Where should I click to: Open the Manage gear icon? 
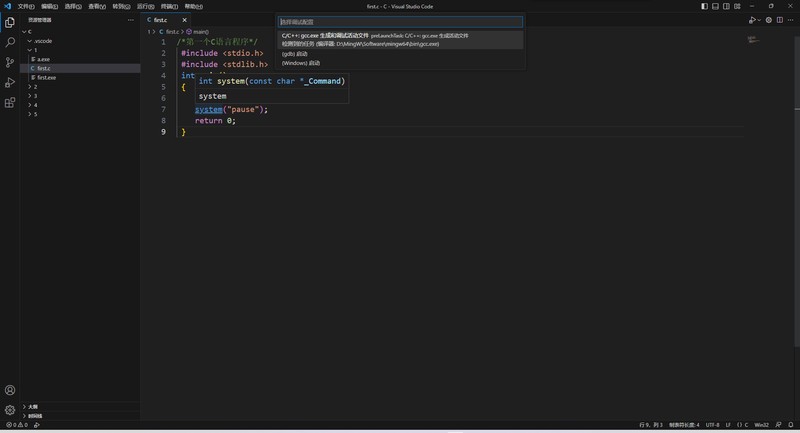(10, 410)
